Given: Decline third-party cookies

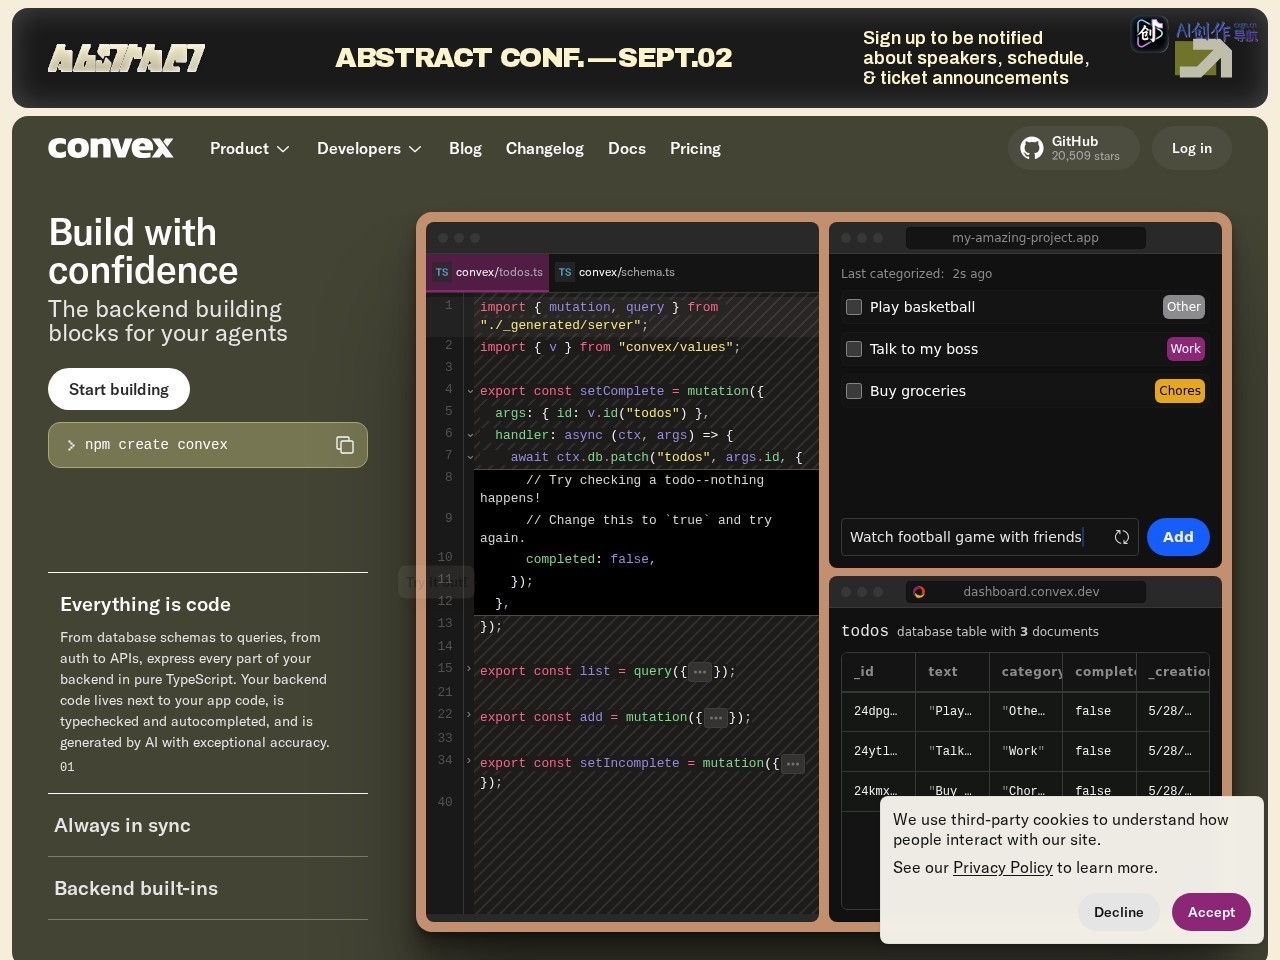Looking at the screenshot, I should click(1118, 912).
